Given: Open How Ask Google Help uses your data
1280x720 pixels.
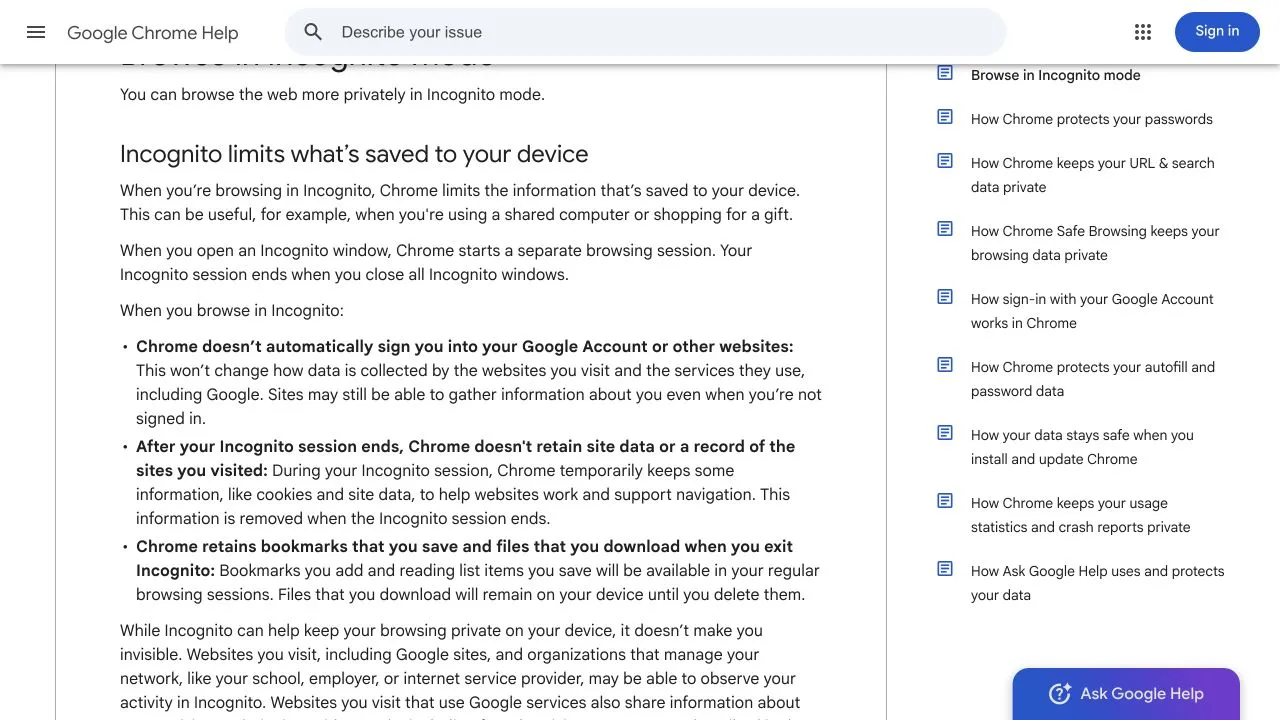Looking at the screenshot, I should [1097, 583].
